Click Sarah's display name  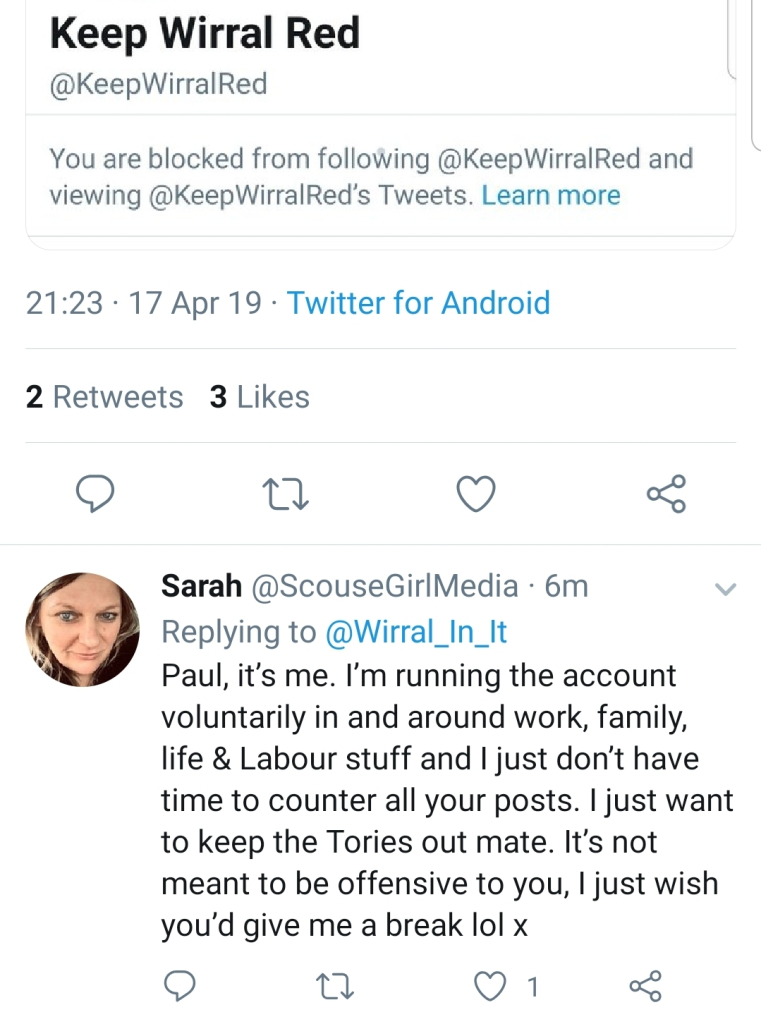tap(201, 587)
